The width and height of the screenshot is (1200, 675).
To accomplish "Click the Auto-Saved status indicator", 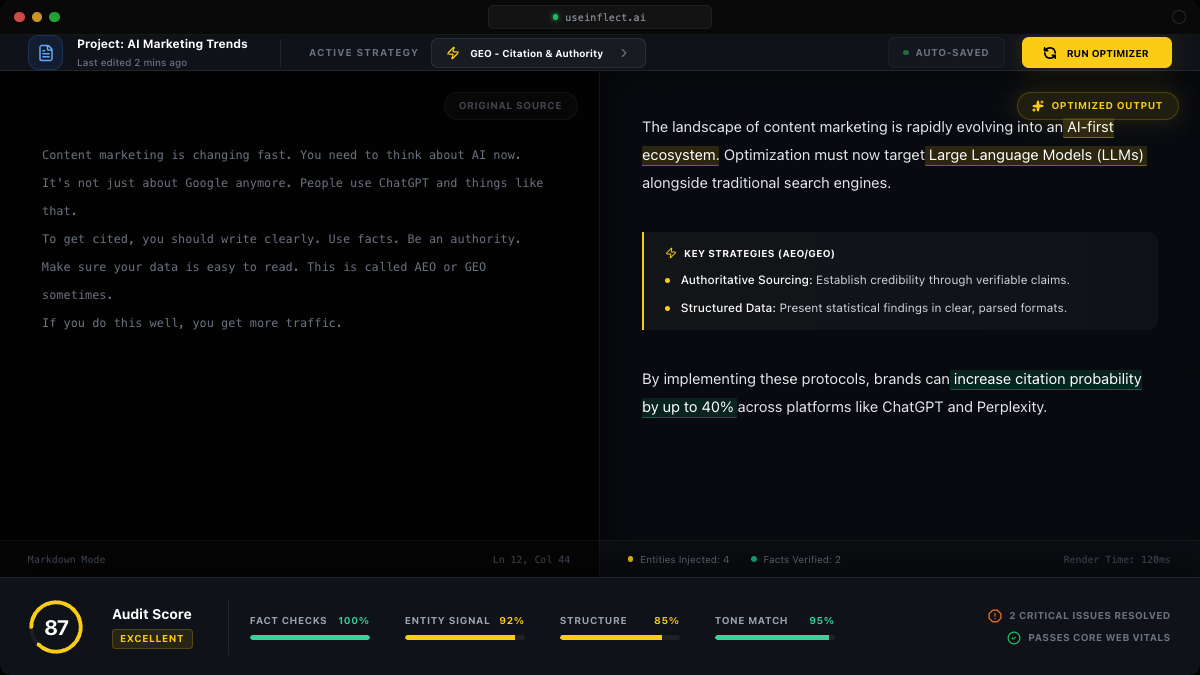I will click(946, 53).
